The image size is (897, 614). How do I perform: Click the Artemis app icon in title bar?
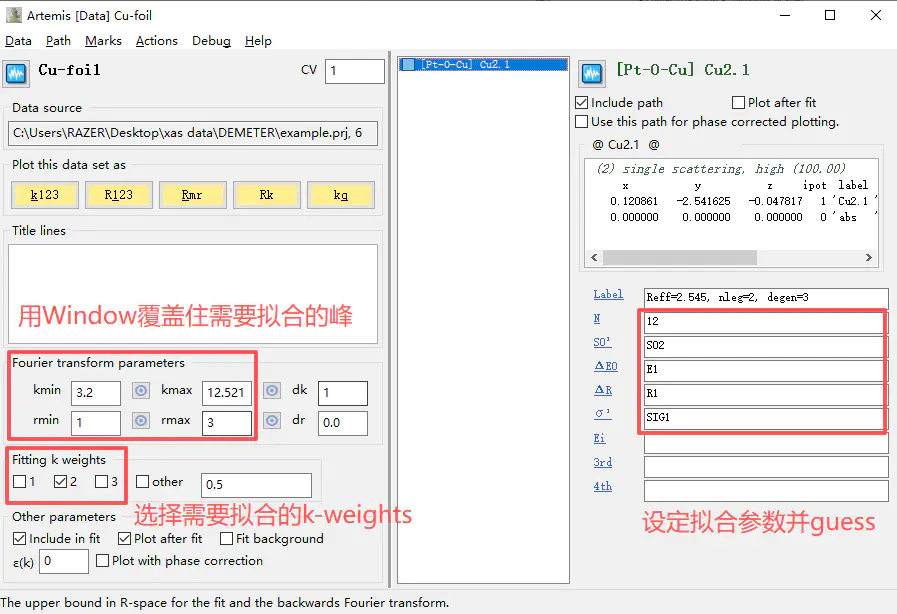pos(14,15)
